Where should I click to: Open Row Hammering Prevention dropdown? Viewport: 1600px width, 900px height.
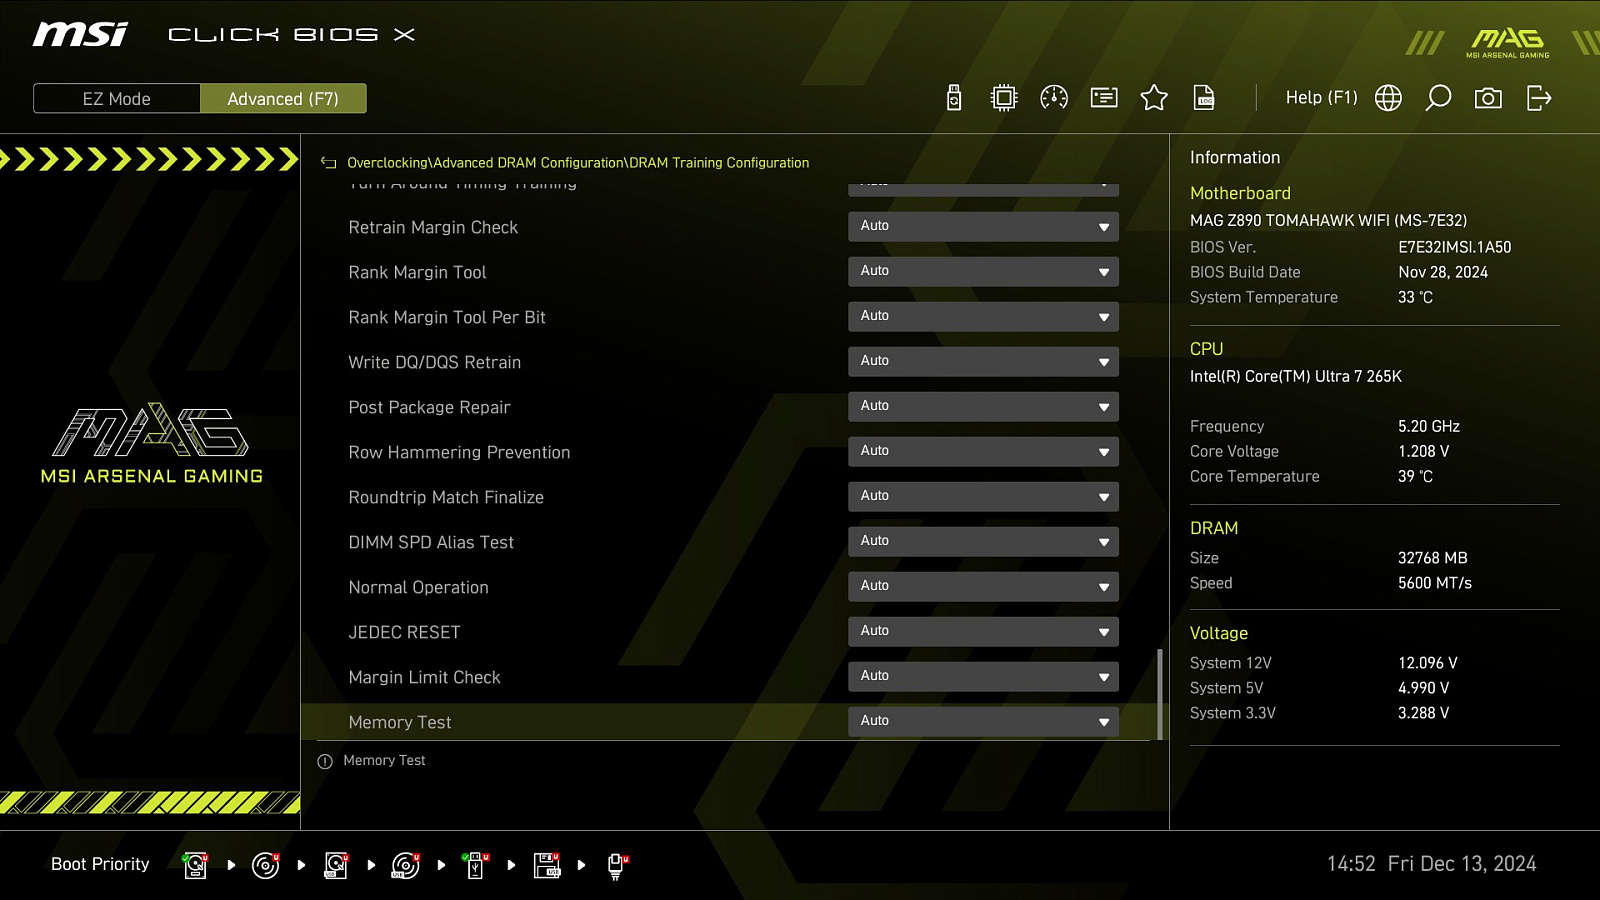tap(983, 452)
